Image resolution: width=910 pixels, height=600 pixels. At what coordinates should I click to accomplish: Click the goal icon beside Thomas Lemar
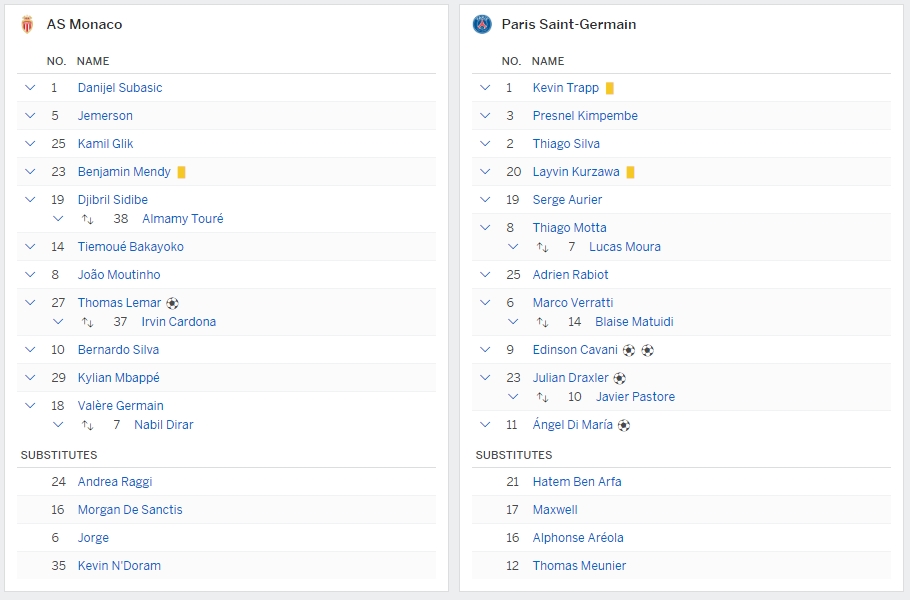click(172, 303)
